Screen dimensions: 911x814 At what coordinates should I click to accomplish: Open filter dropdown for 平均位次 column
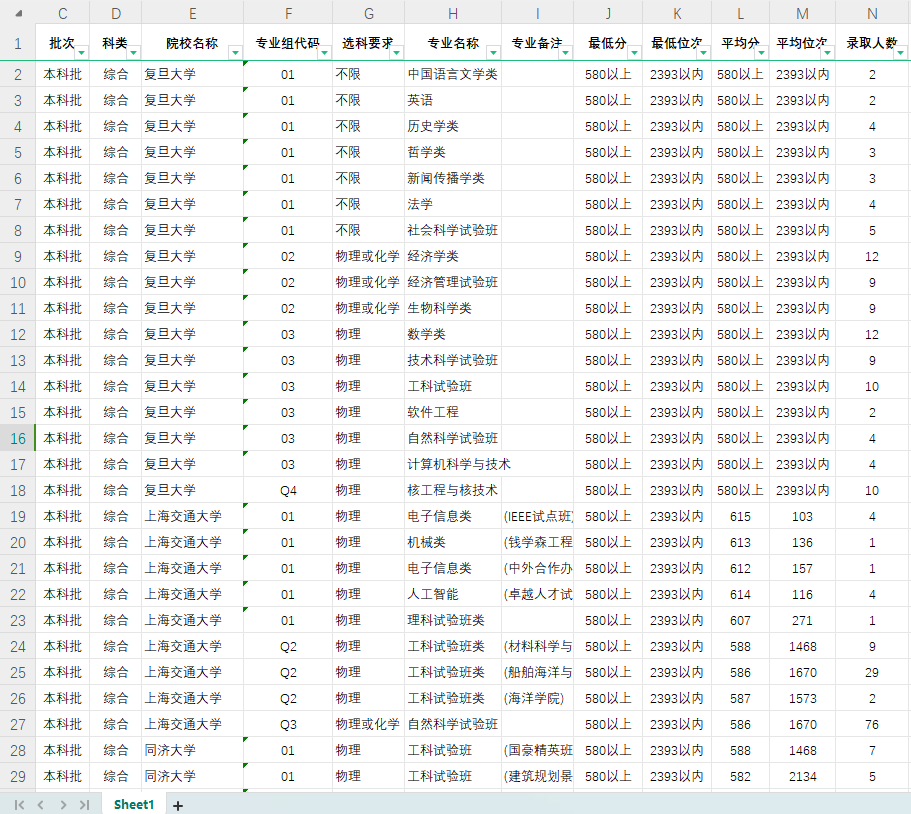coord(827,53)
